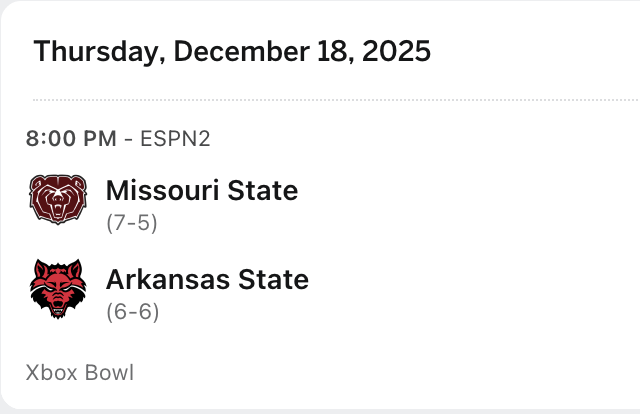This screenshot has width=640, height=414.
Task: Click the dash between 8:00 PM and ESPN2
Action: pos(129,139)
